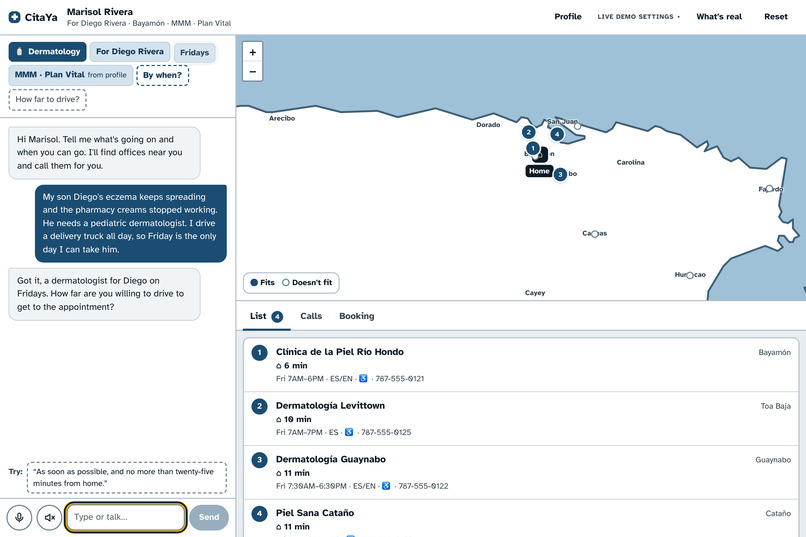Click phone number 787-555-0122

(423, 486)
